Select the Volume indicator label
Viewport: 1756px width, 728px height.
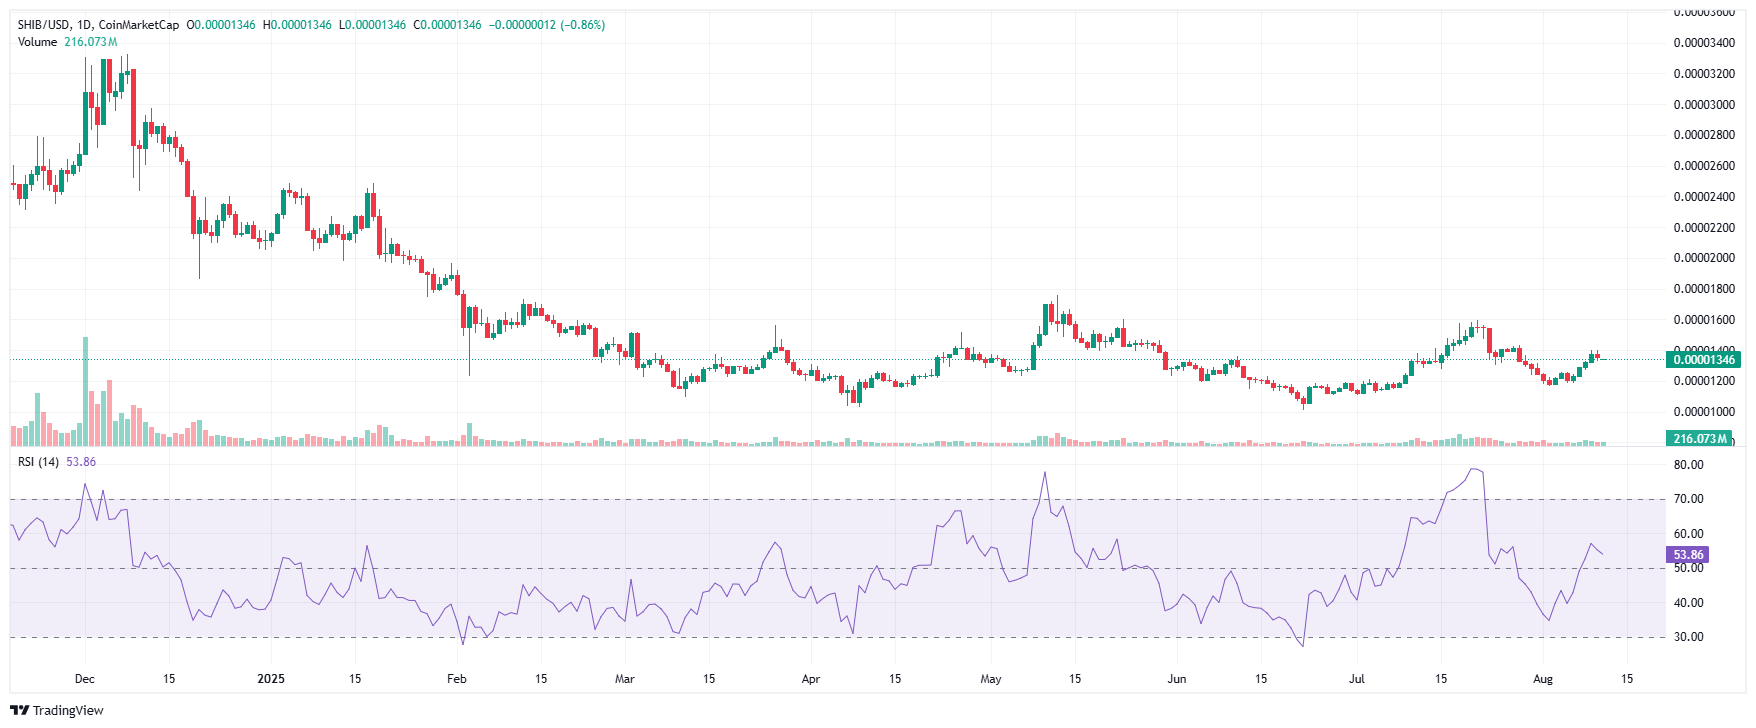38,42
